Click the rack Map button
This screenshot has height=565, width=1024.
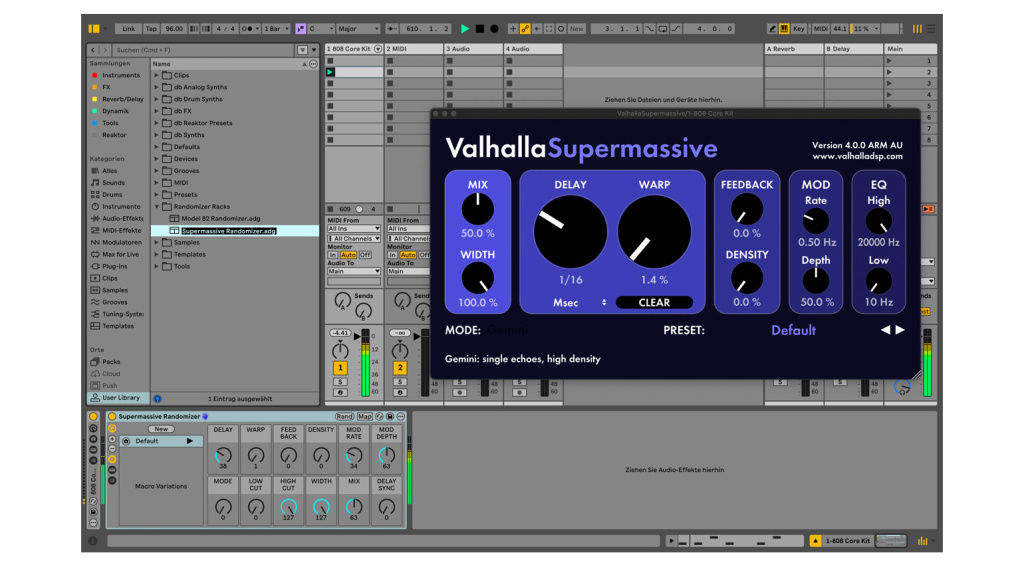(x=364, y=417)
